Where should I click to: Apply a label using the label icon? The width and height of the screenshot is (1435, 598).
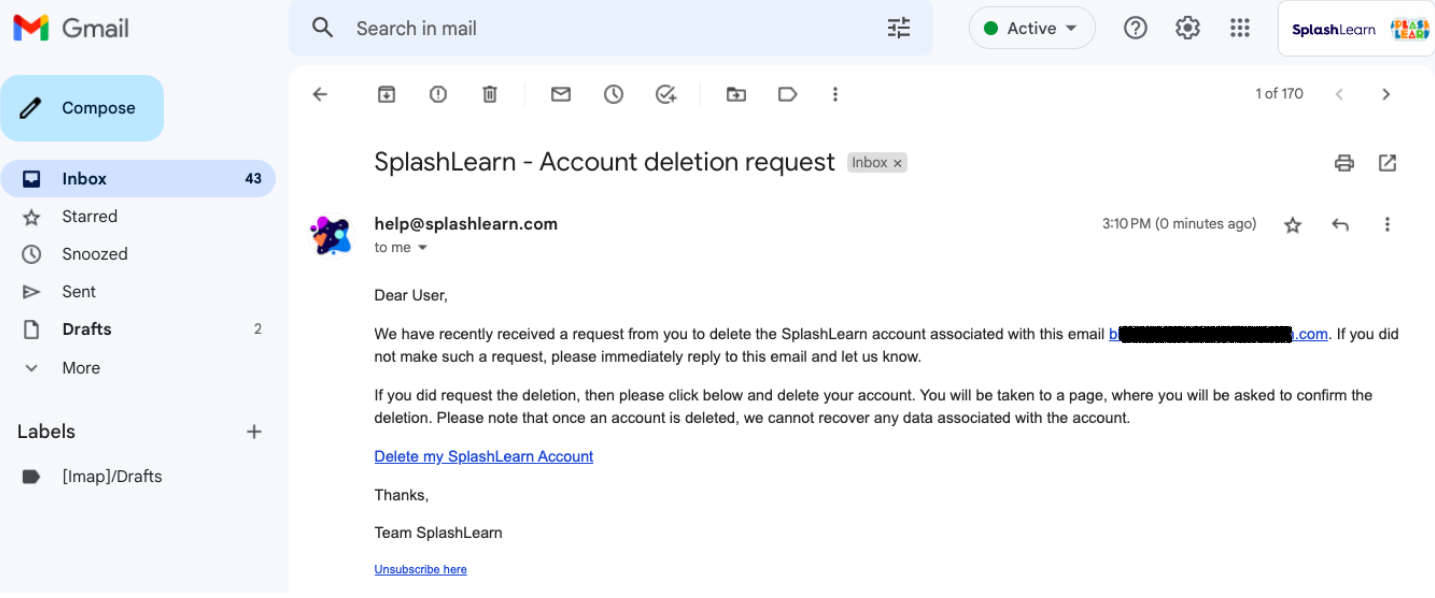point(788,94)
